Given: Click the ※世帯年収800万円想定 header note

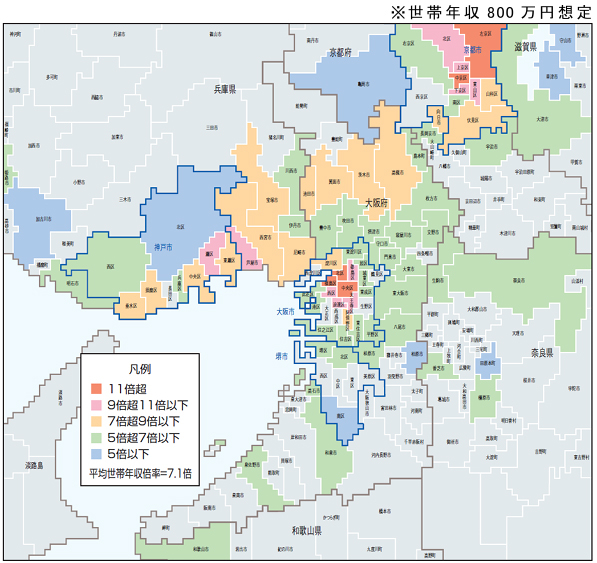Looking at the screenshot, I should [491, 12].
